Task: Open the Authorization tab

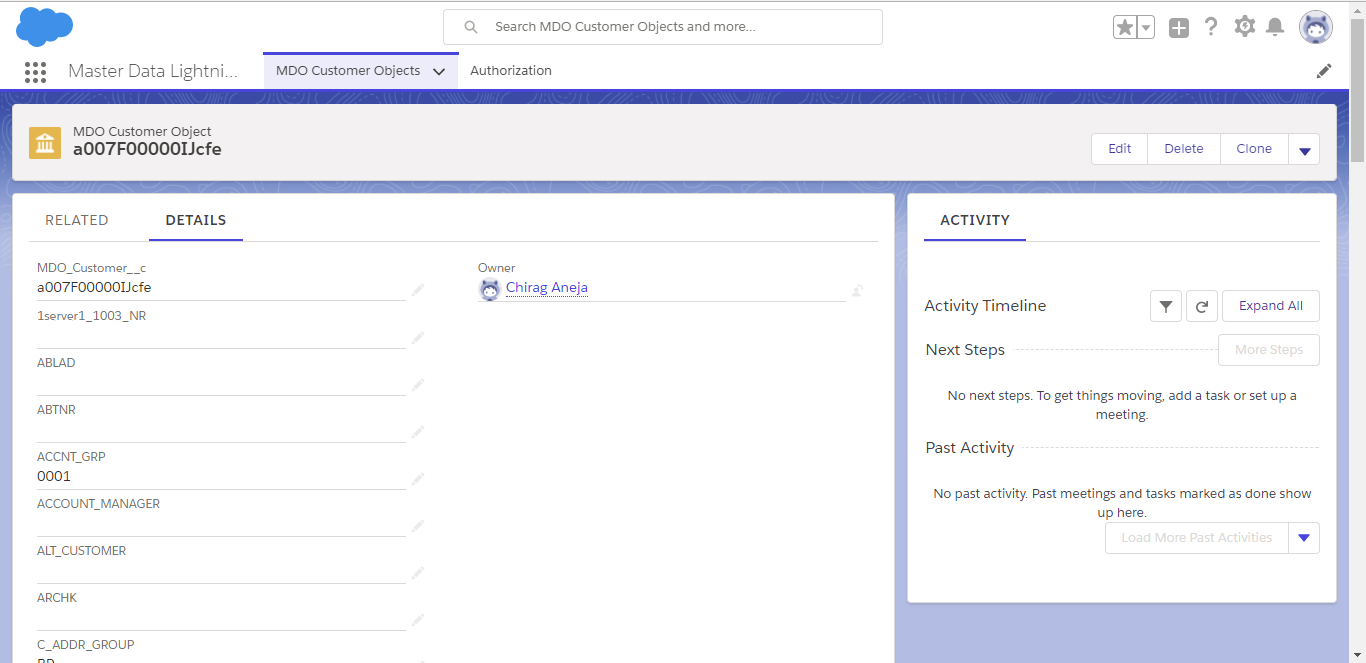Action: [x=511, y=70]
